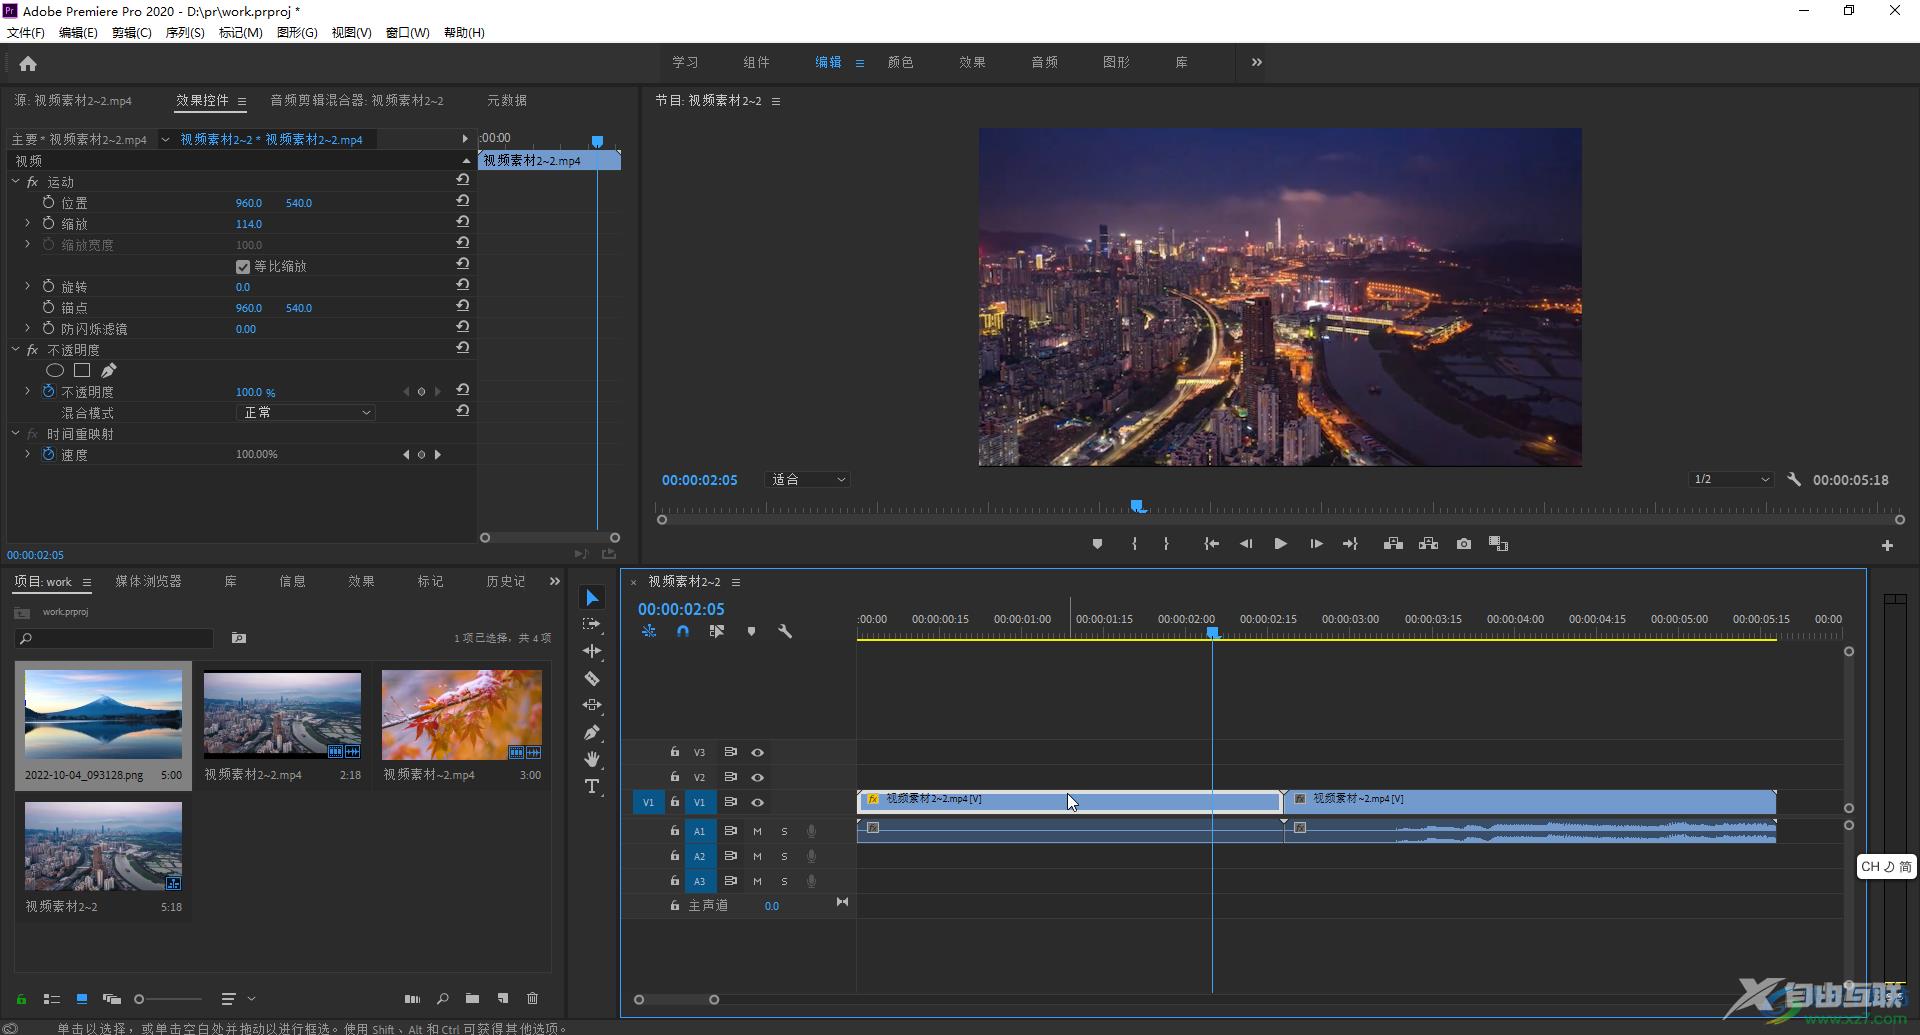1920x1035 pixels.
Task: Click Mark Out bracket button
Action: pos(1166,544)
